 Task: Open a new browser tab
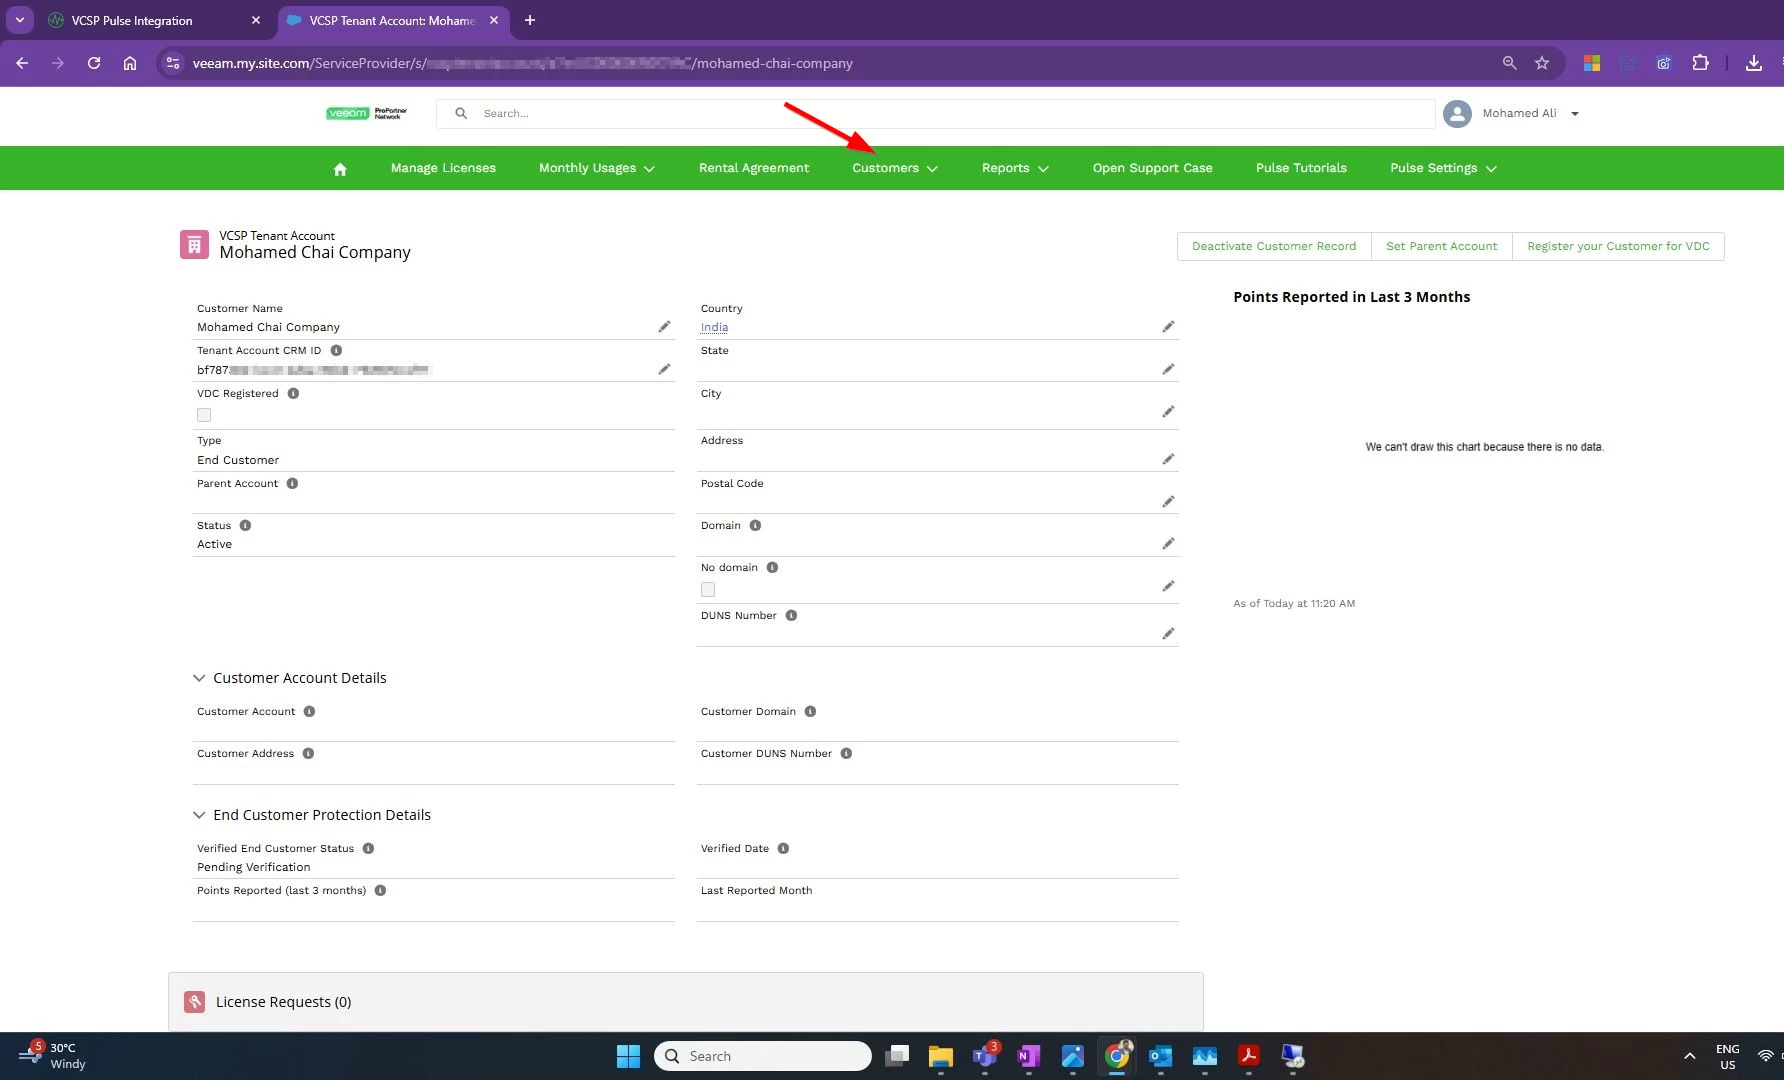pos(530,20)
